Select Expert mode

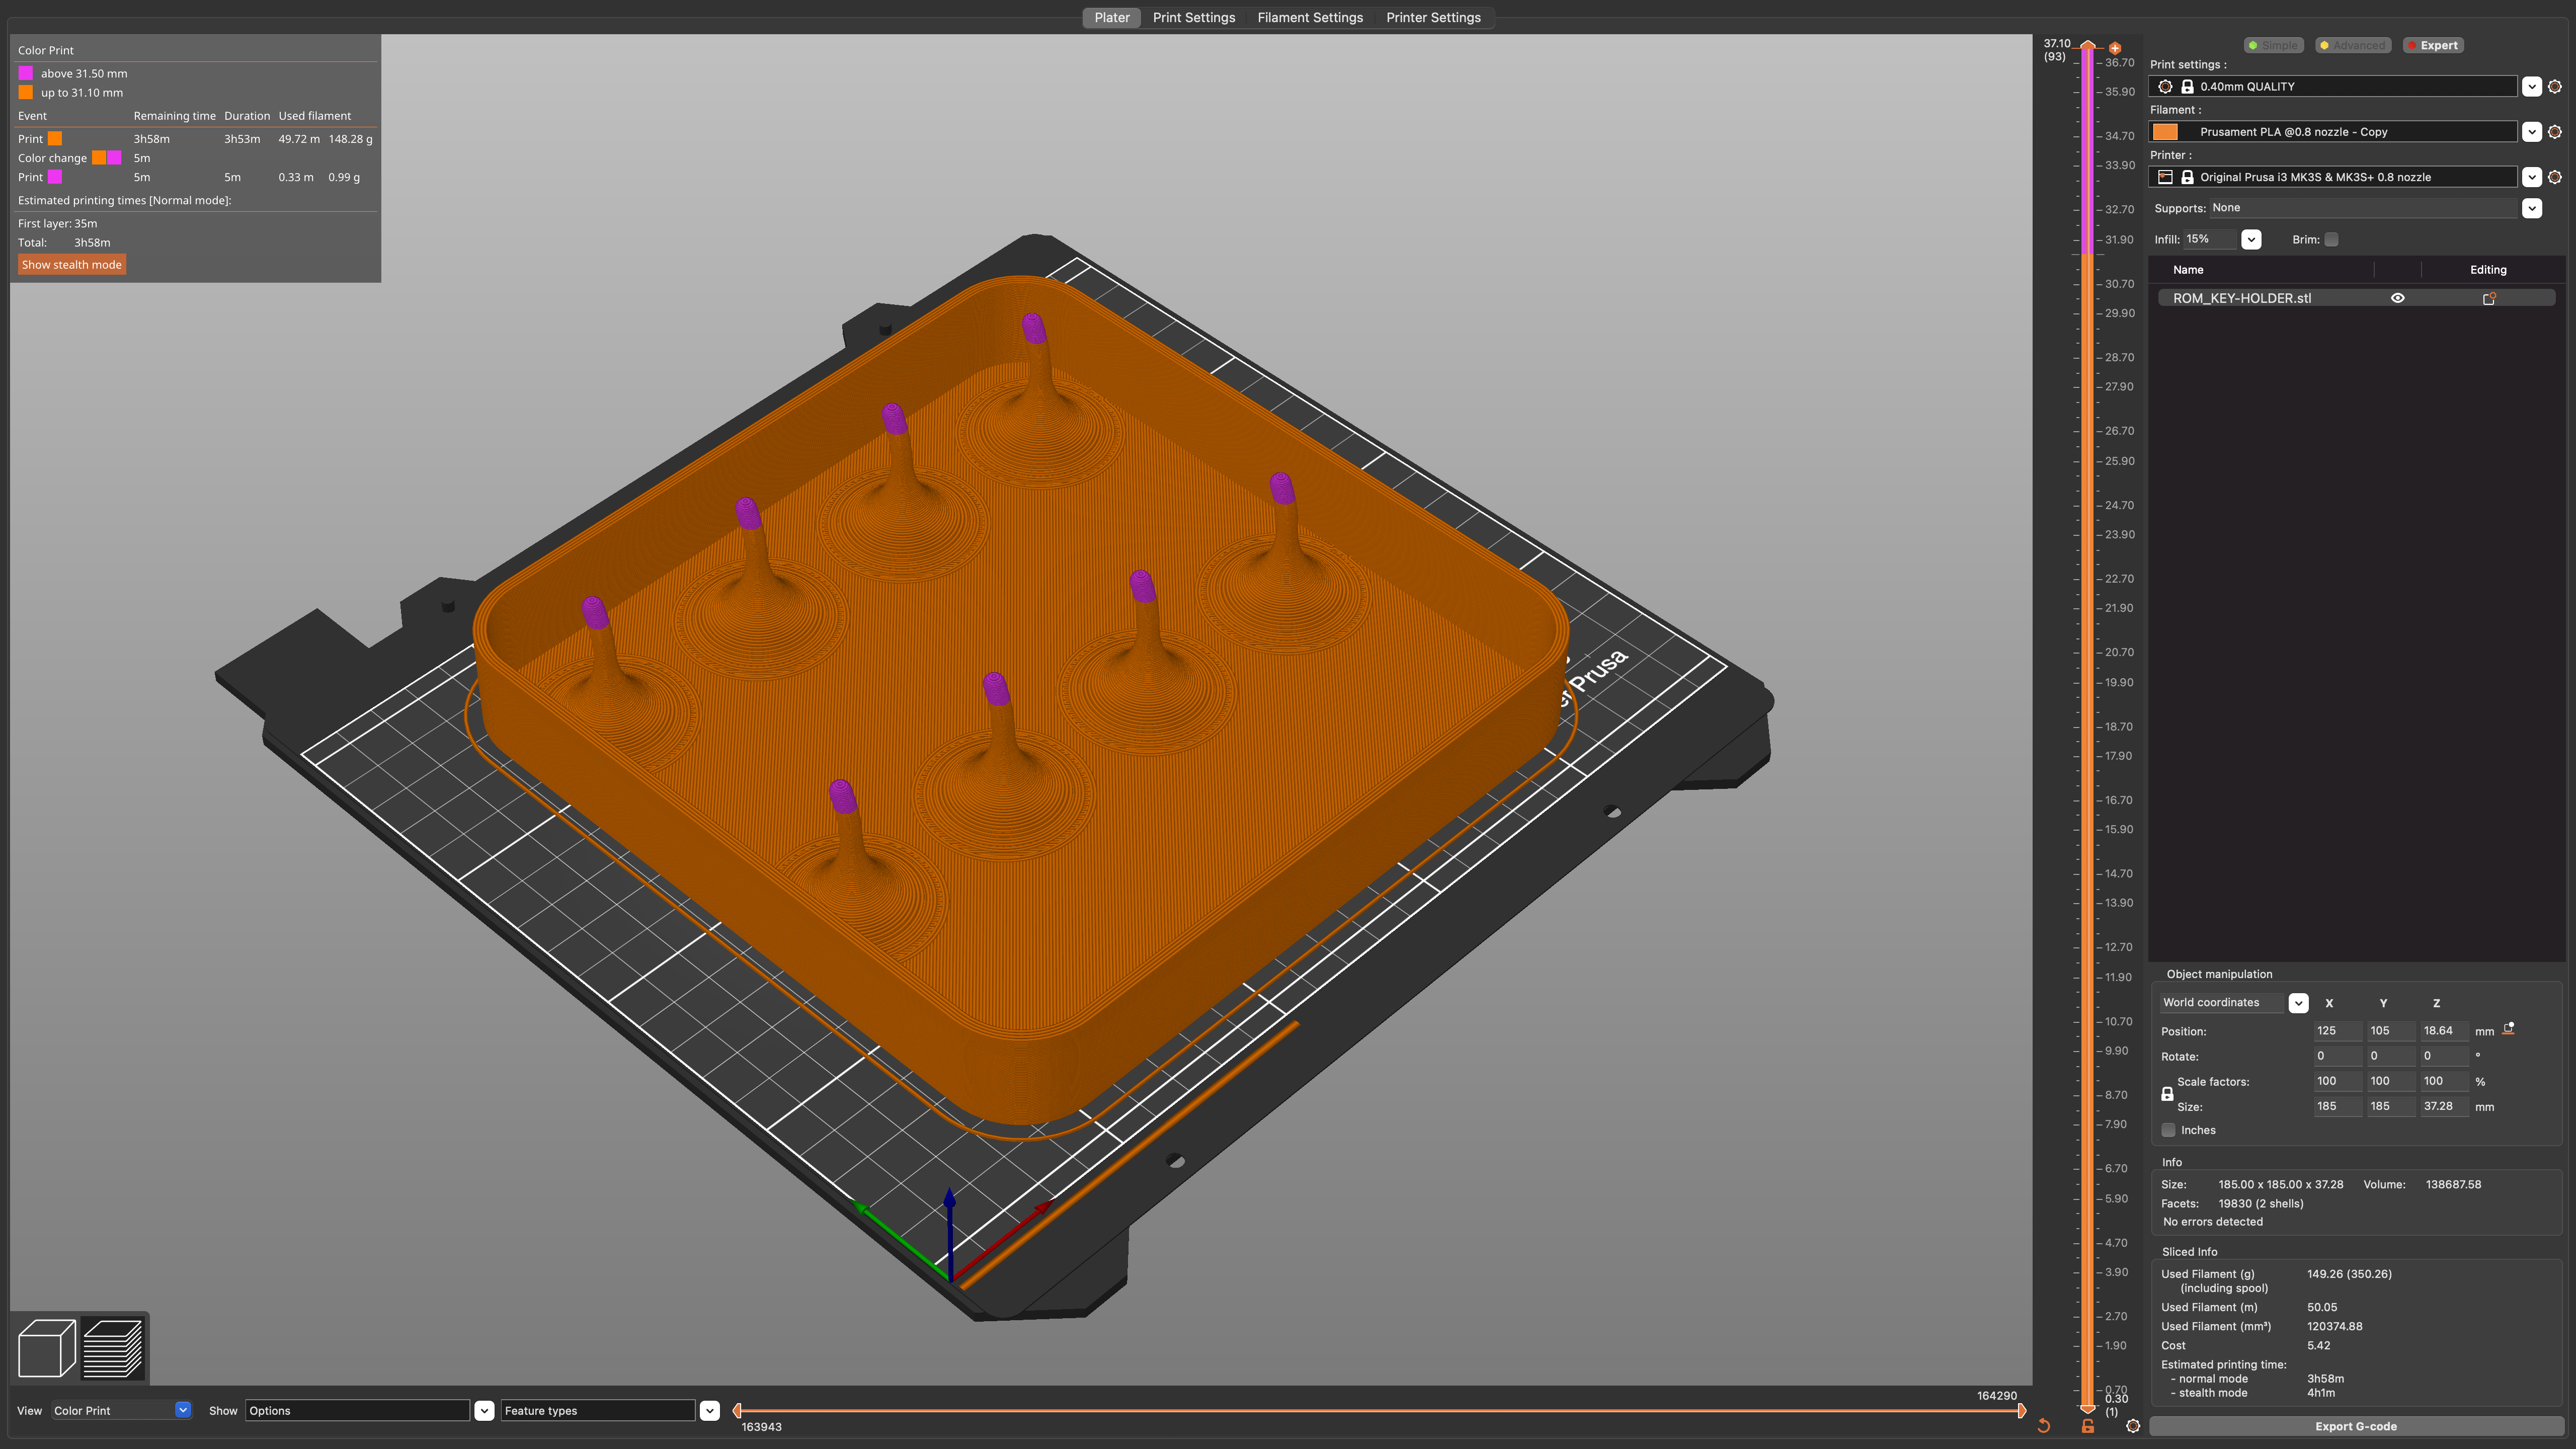[x=2432, y=45]
